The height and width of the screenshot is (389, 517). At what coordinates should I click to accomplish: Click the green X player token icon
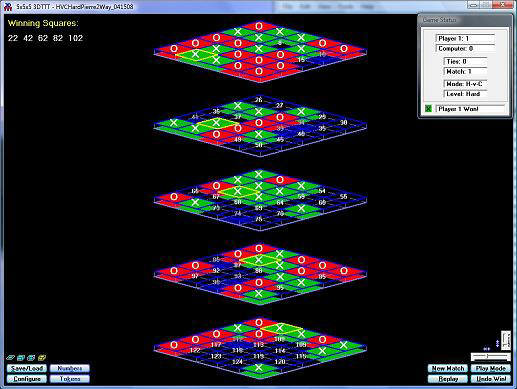click(x=428, y=109)
